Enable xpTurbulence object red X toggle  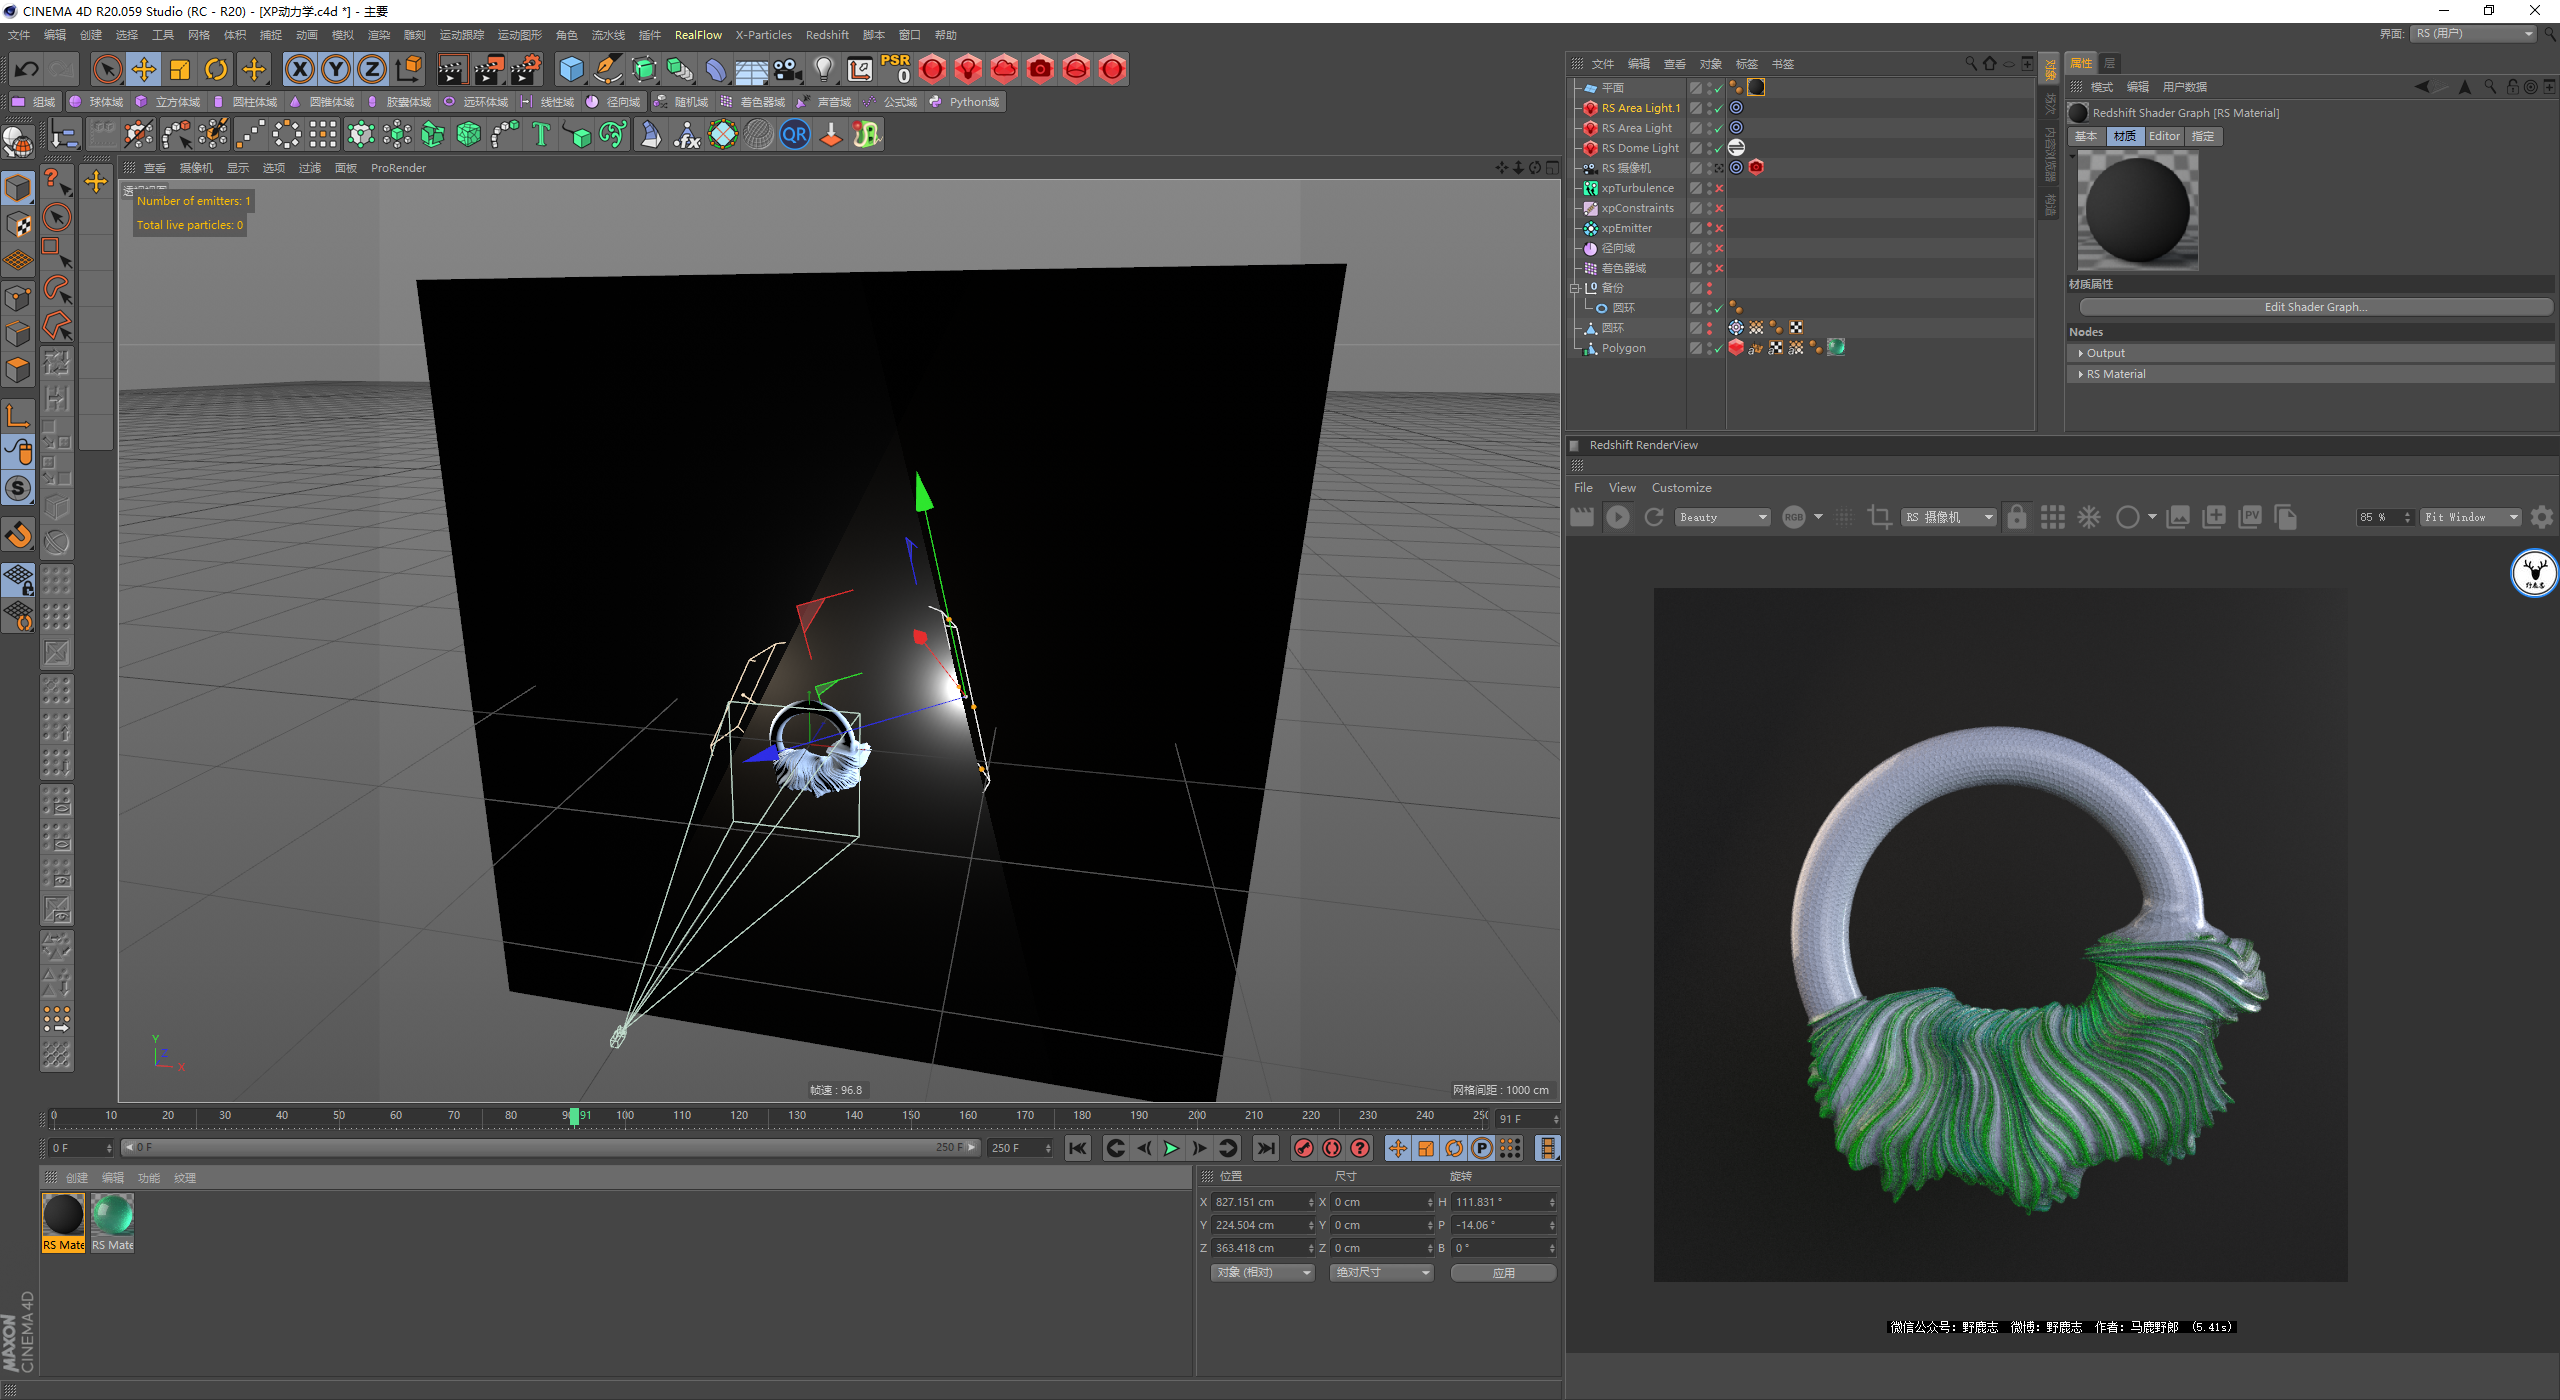pos(1719,188)
